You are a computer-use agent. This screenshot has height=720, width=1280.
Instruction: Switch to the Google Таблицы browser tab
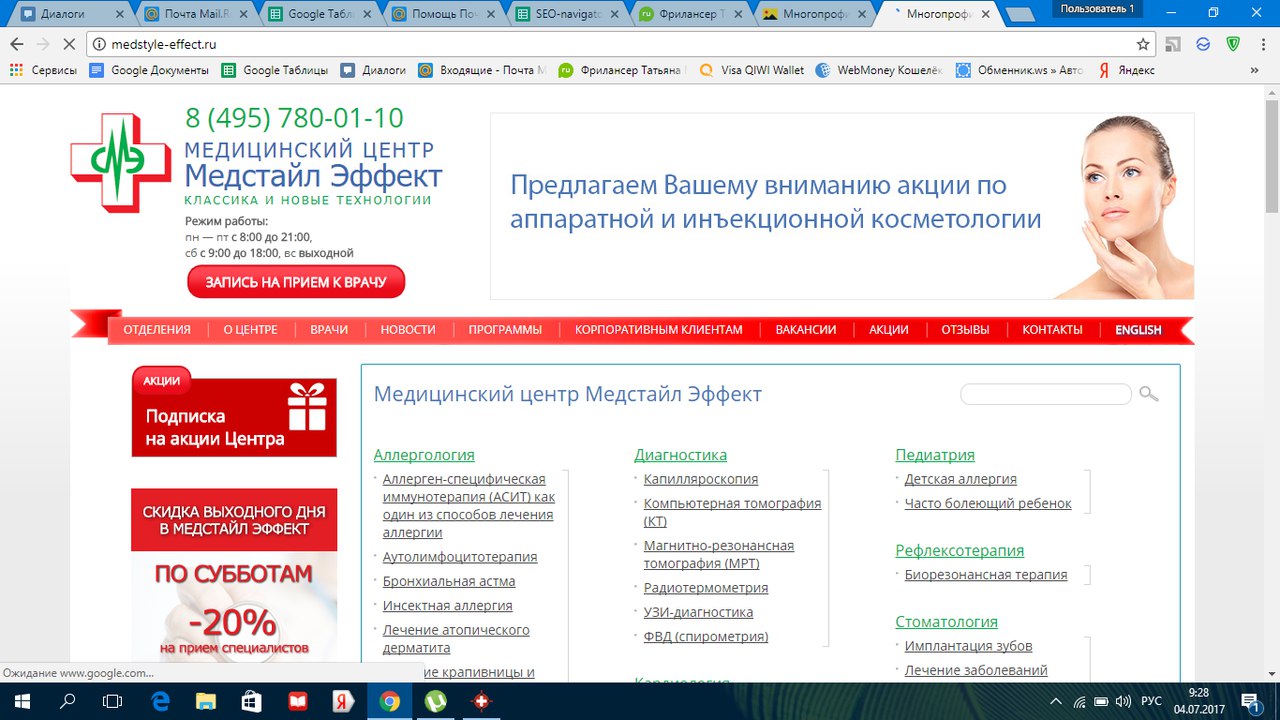tap(320, 15)
